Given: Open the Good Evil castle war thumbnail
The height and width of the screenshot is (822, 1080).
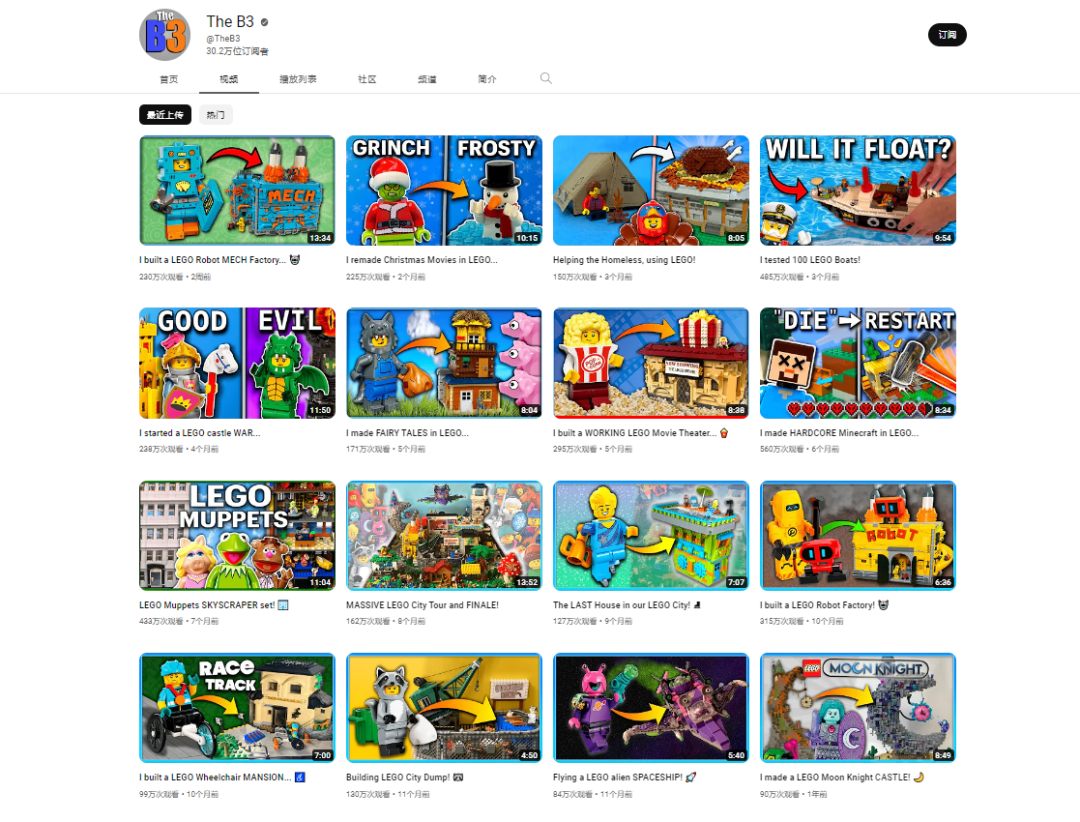Looking at the screenshot, I should (x=237, y=363).
